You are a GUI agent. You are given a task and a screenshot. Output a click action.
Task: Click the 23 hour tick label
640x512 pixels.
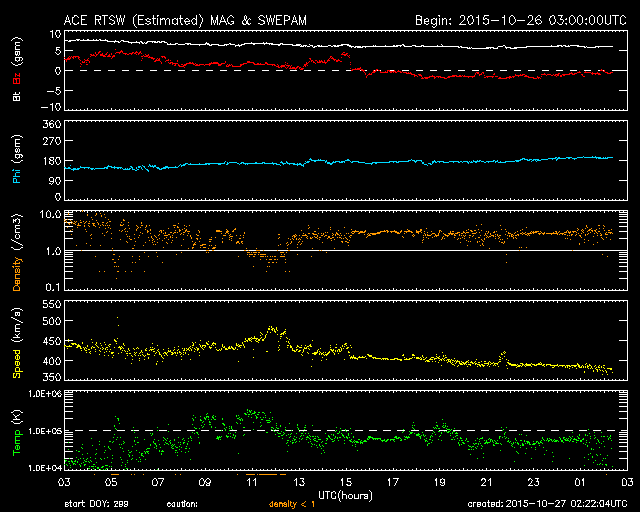(x=533, y=482)
